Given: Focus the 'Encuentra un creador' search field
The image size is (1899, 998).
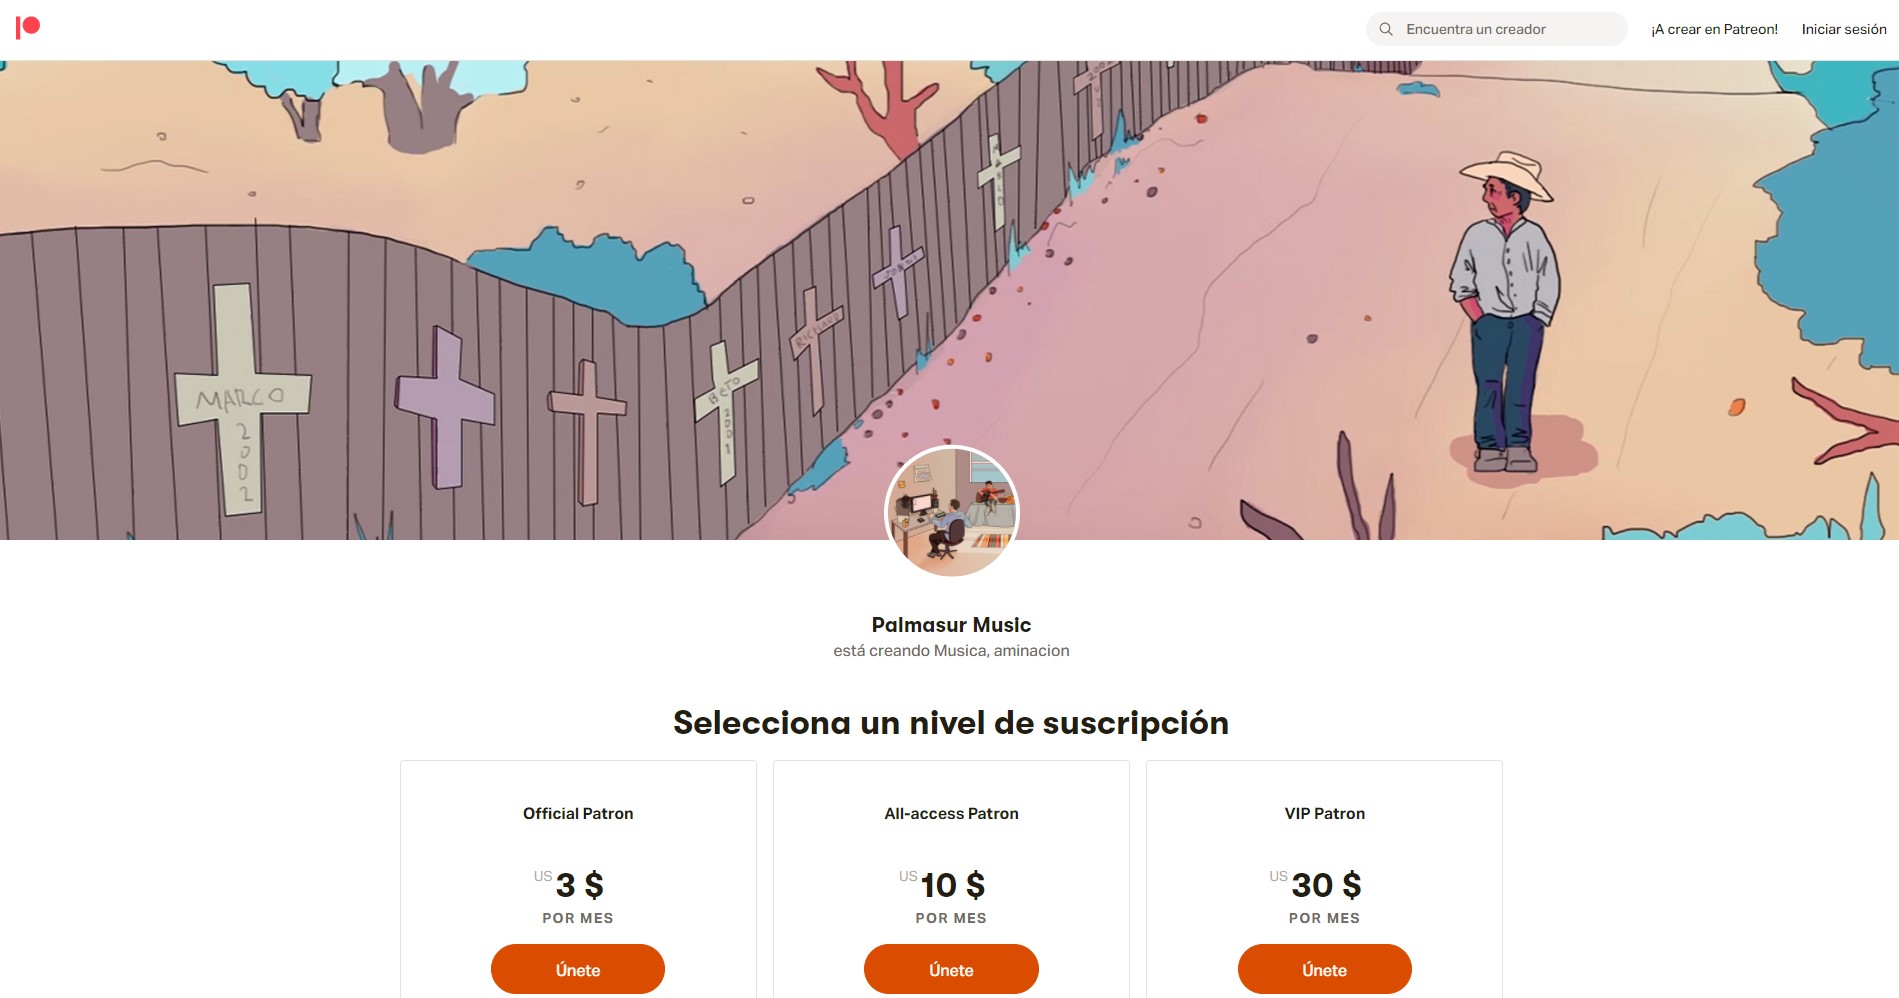Looking at the screenshot, I should click(x=1496, y=29).
